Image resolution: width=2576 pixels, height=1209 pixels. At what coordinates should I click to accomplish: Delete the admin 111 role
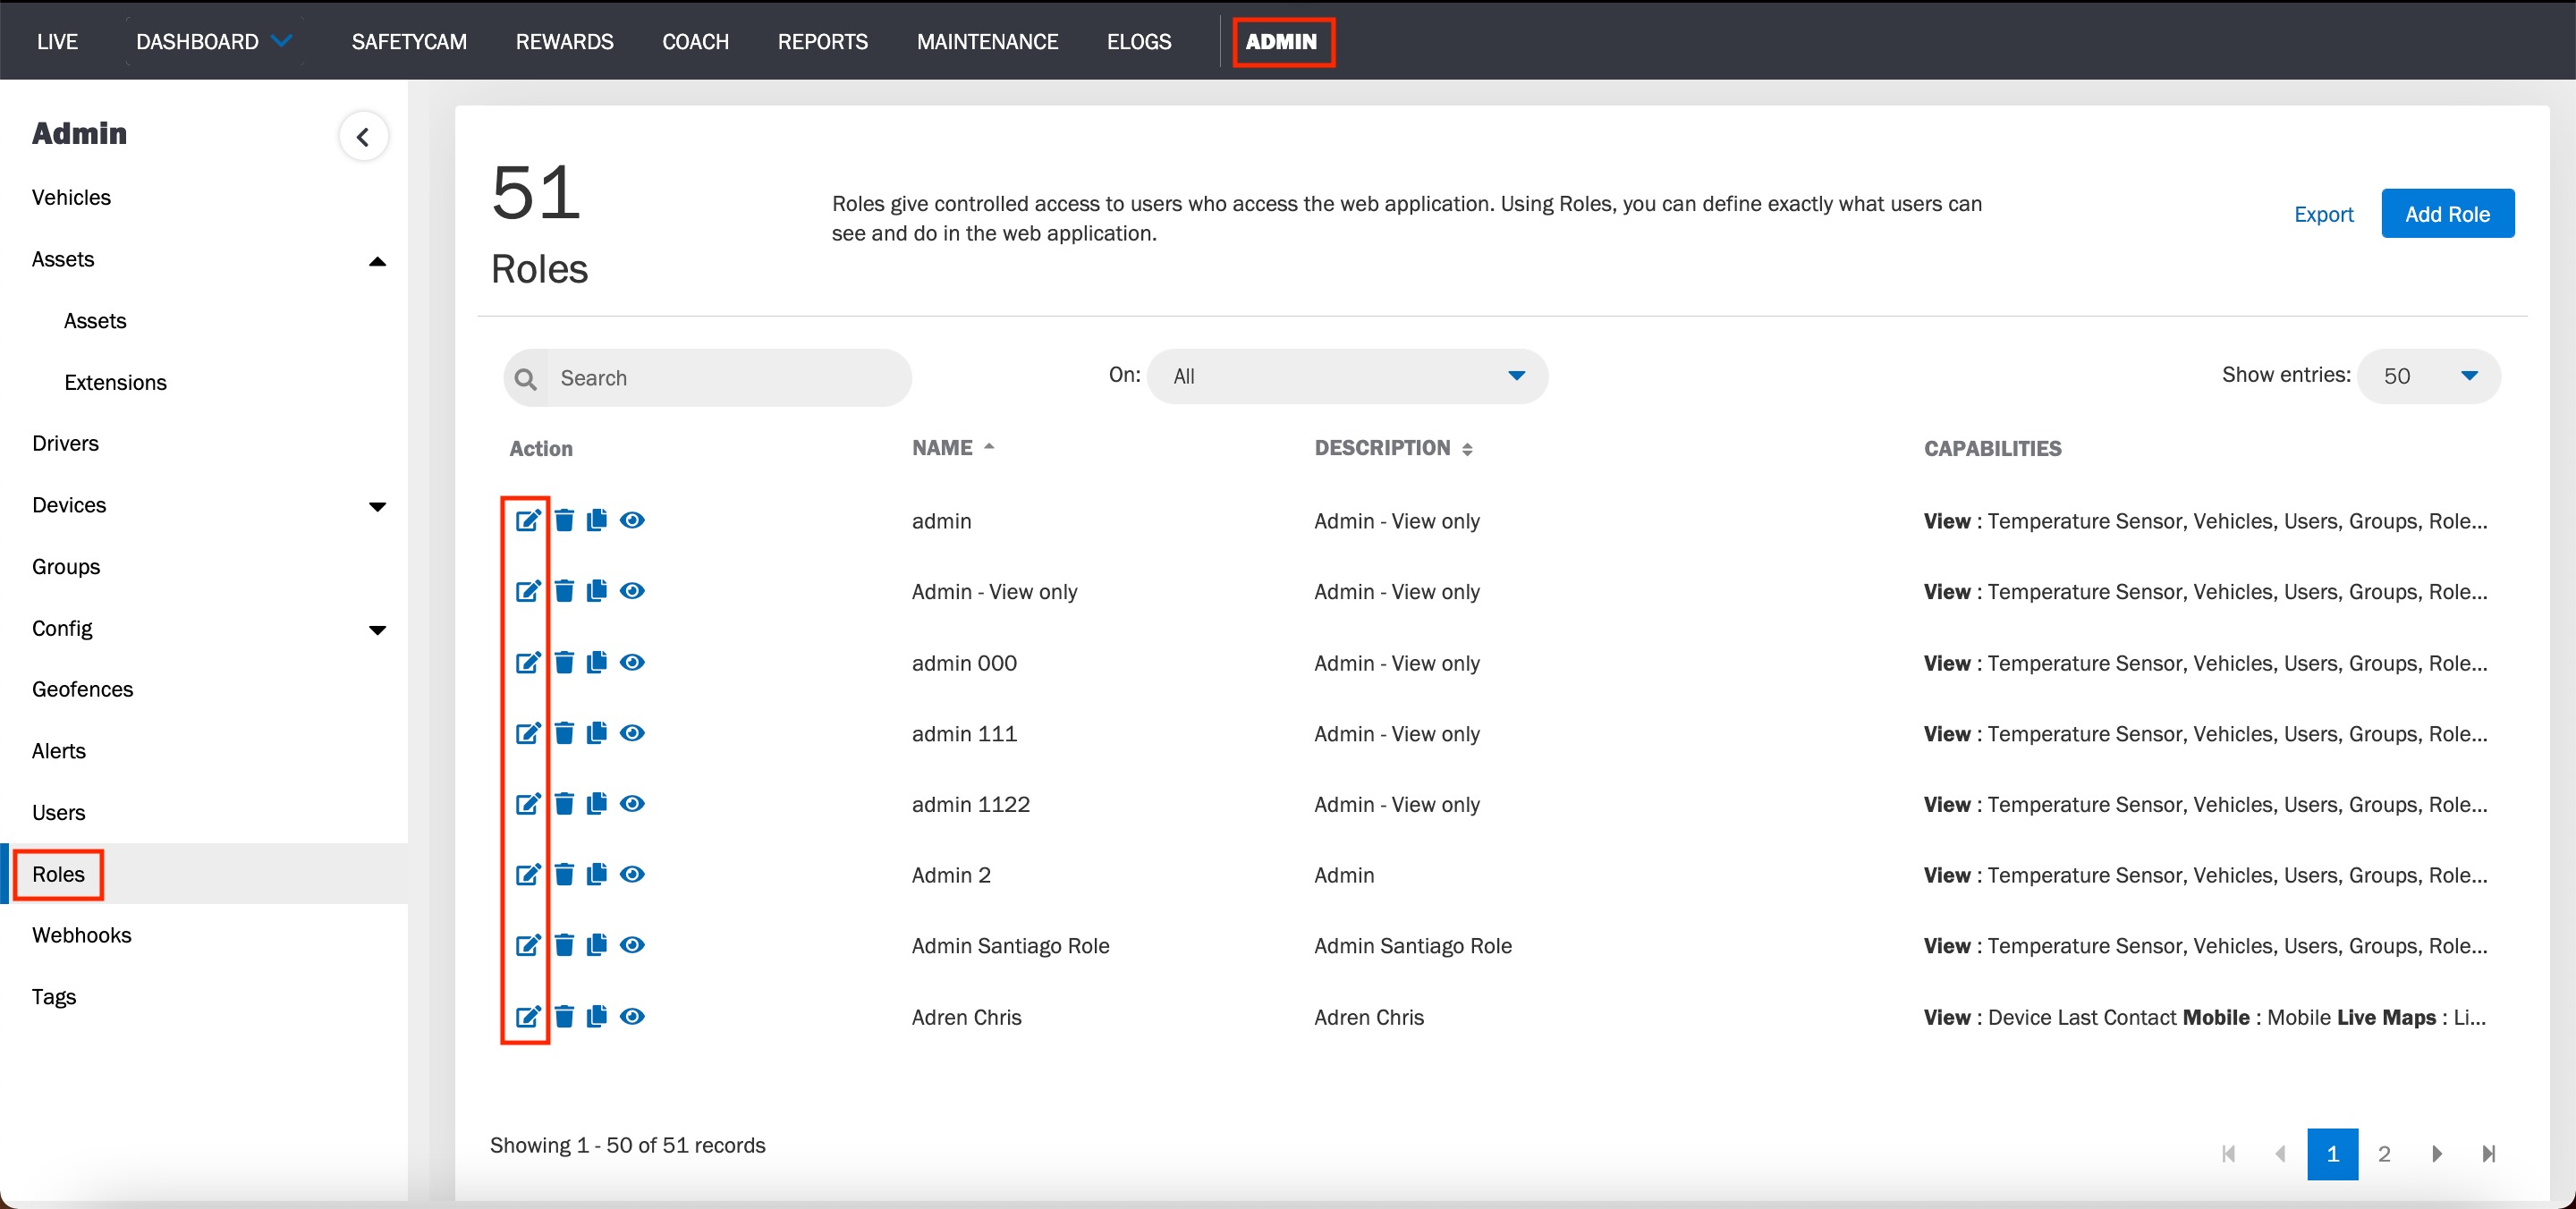564,733
